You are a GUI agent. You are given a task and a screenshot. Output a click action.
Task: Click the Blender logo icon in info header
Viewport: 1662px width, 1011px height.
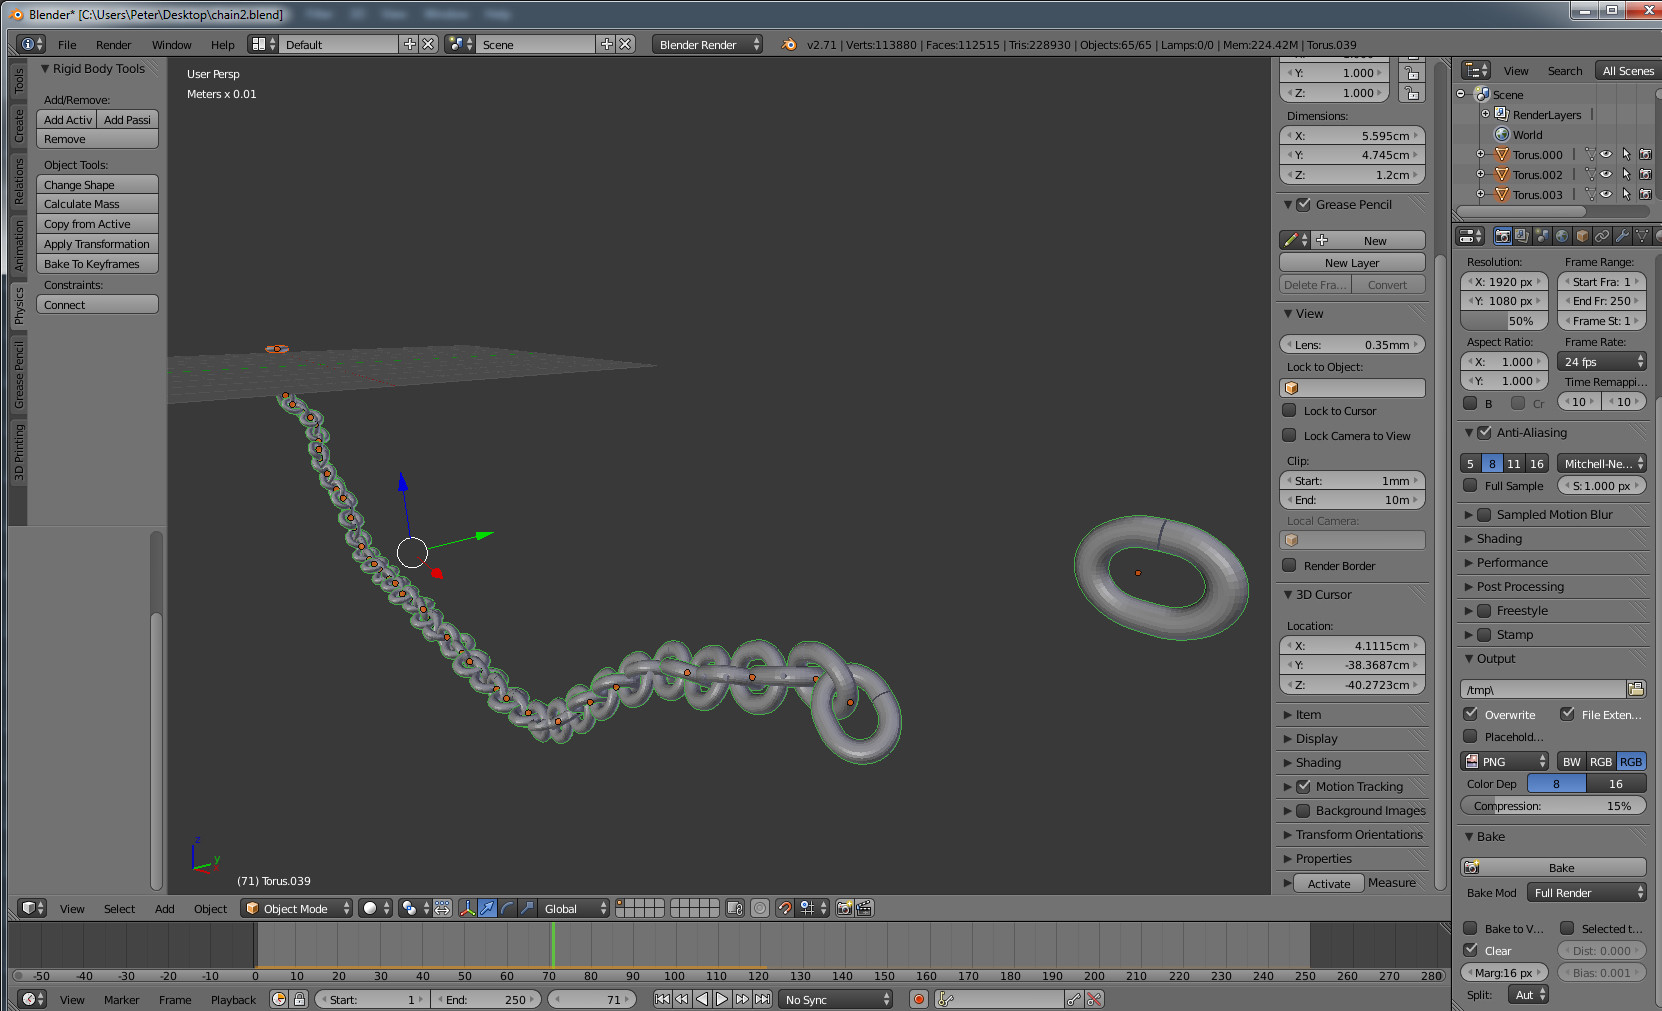pyautogui.click(x=789, y=44)
